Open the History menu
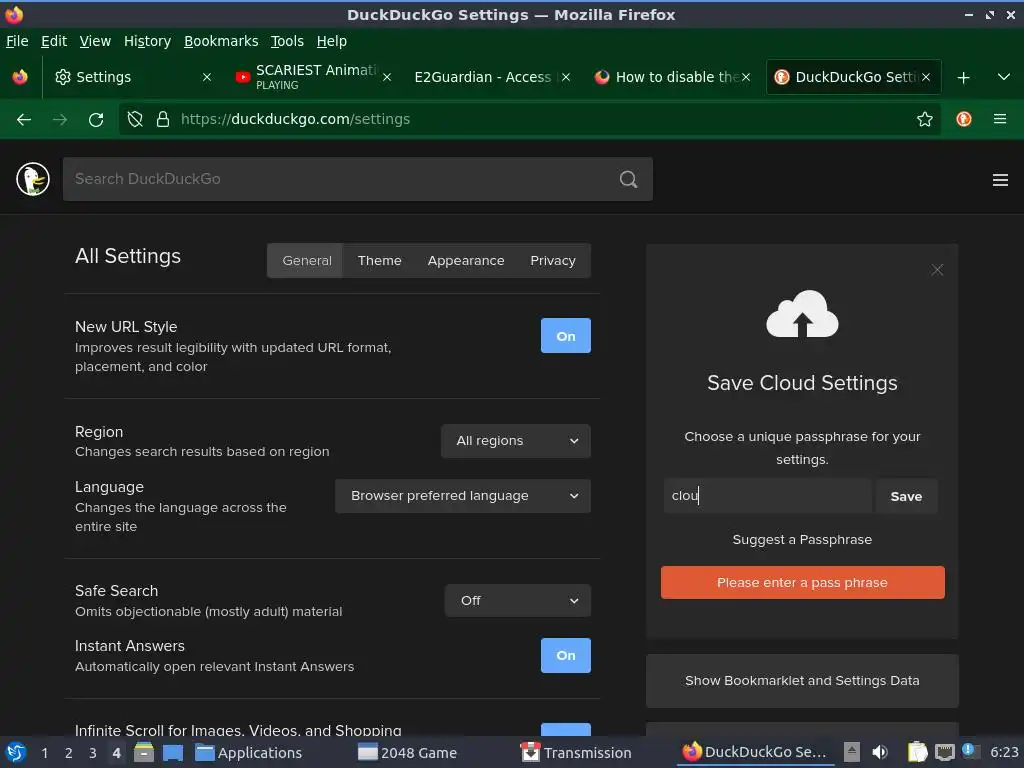 (x=147, y=41)
